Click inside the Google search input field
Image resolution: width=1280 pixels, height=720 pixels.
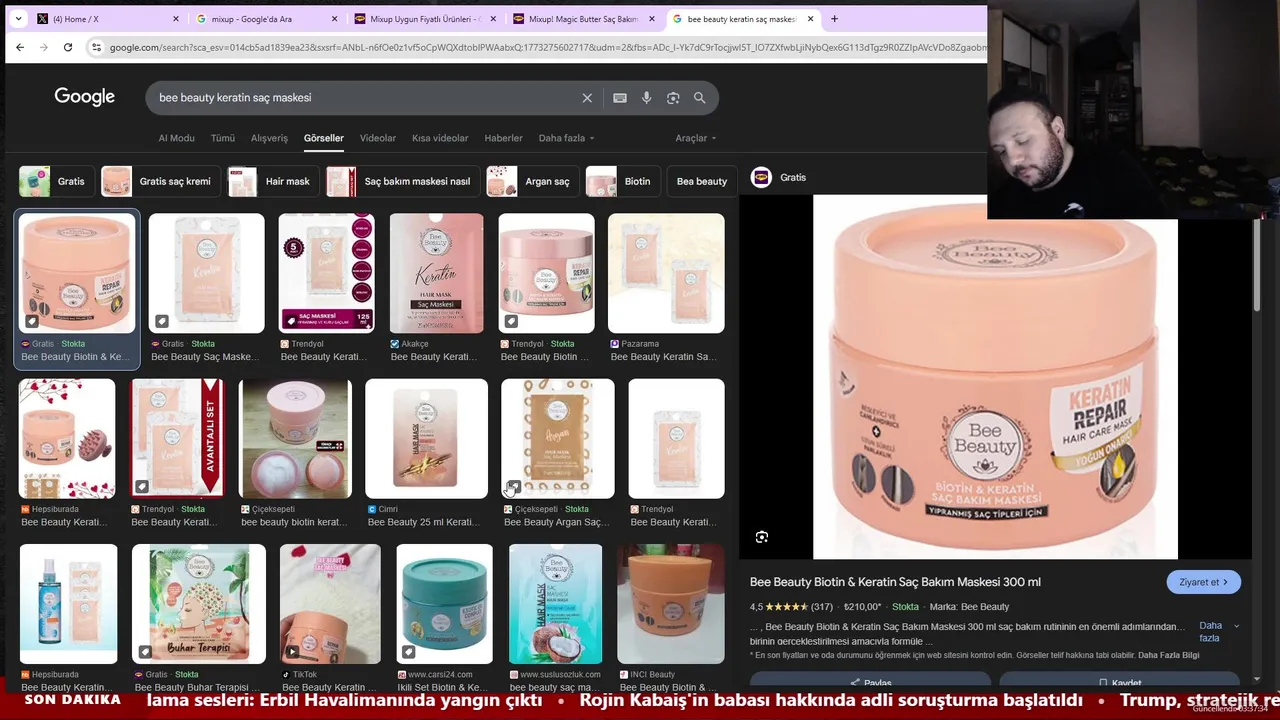pos(365,98)
